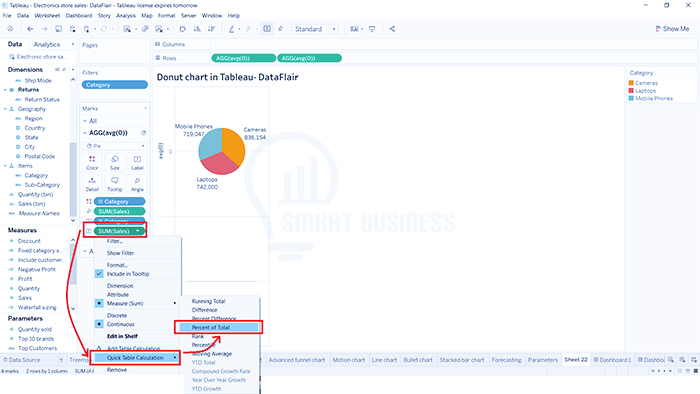The width and height of the screenshot is (700, 394).
Task: Choose Running Total calculation
Action: [208, 301]
